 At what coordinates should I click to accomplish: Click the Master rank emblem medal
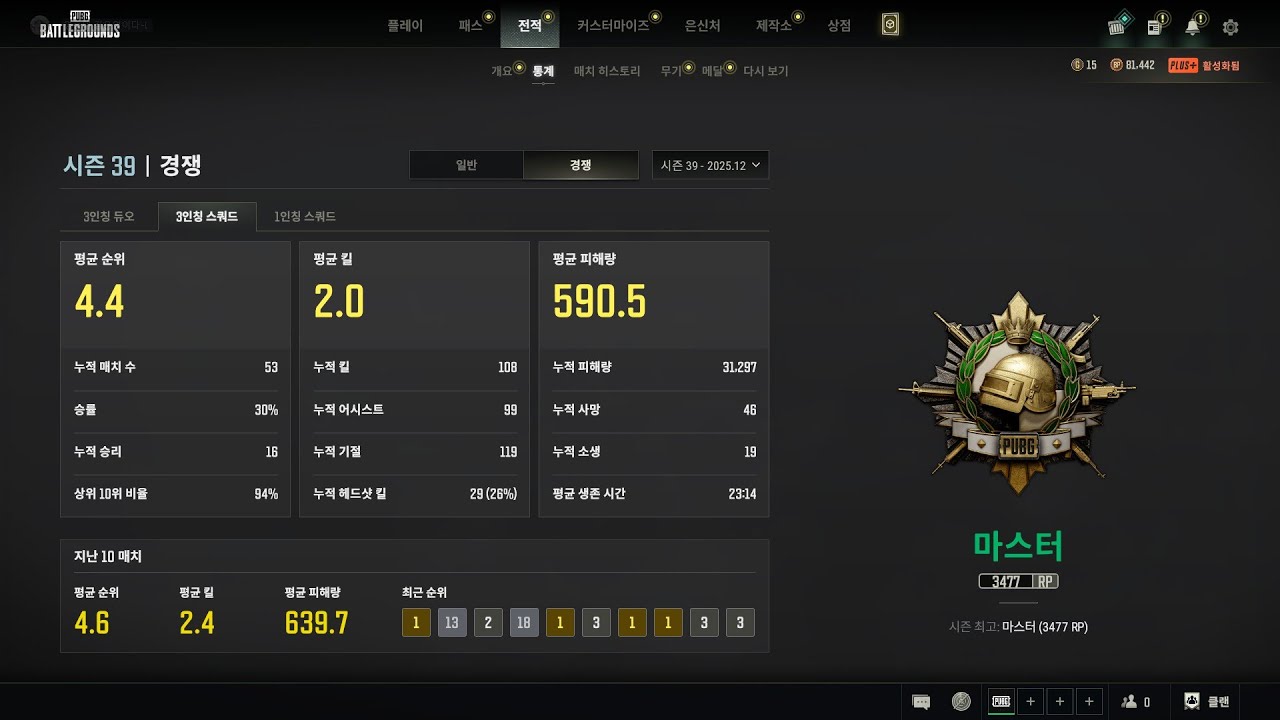[1017, 393]
